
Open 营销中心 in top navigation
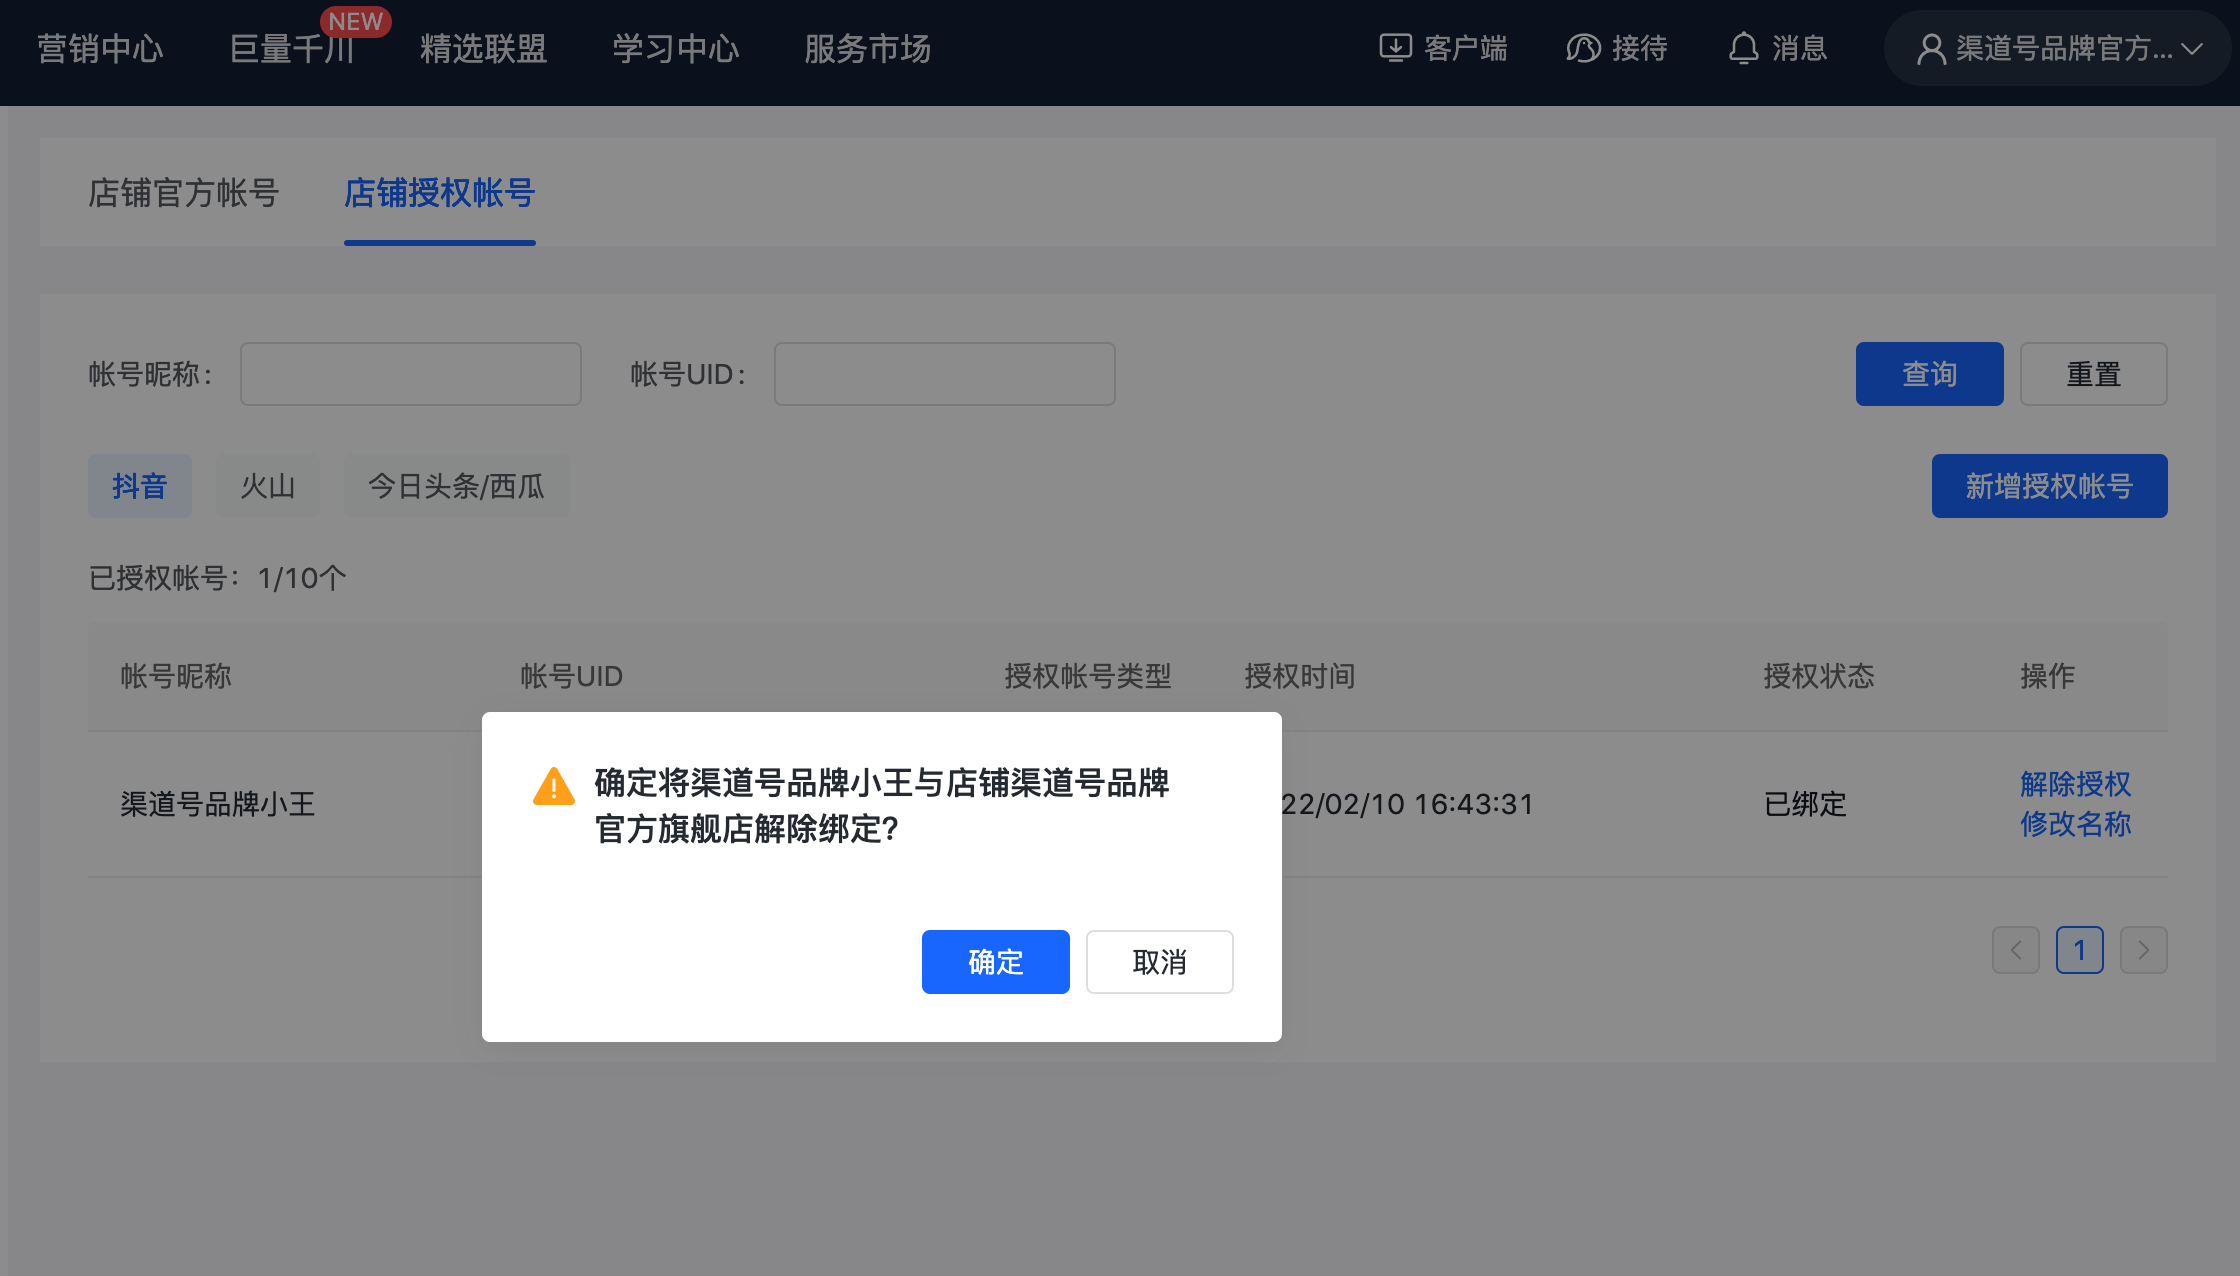tap(100, 48)
